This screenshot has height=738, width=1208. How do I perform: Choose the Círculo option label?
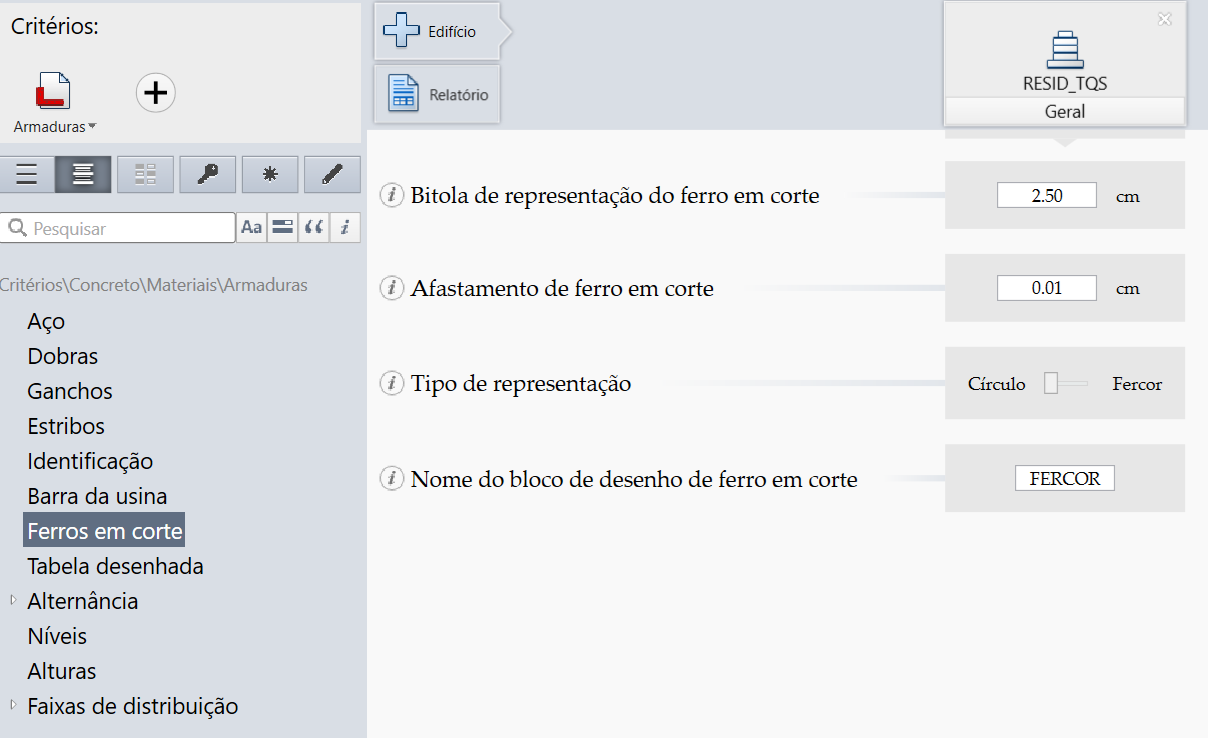tap(996, 384)
